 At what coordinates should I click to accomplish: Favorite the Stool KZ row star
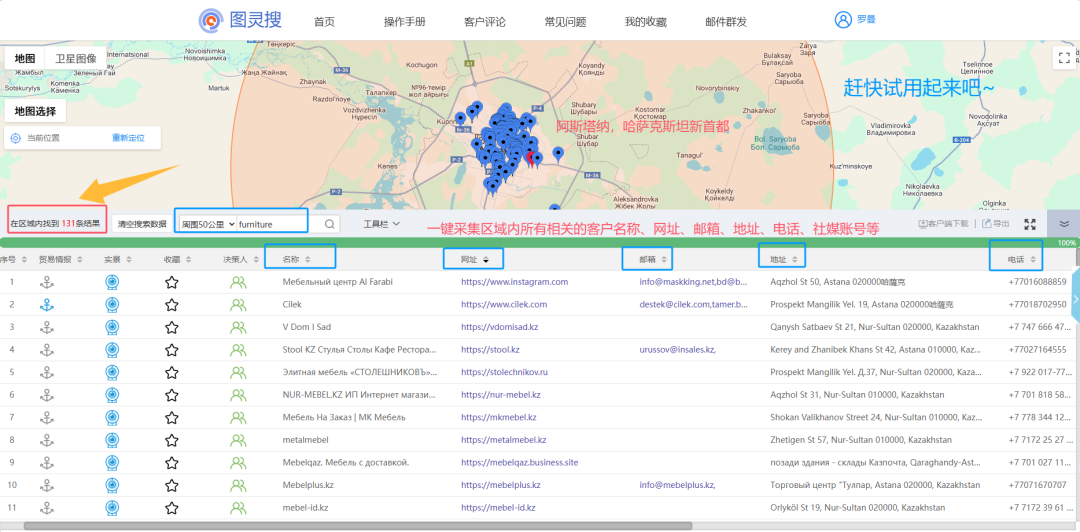172,349
